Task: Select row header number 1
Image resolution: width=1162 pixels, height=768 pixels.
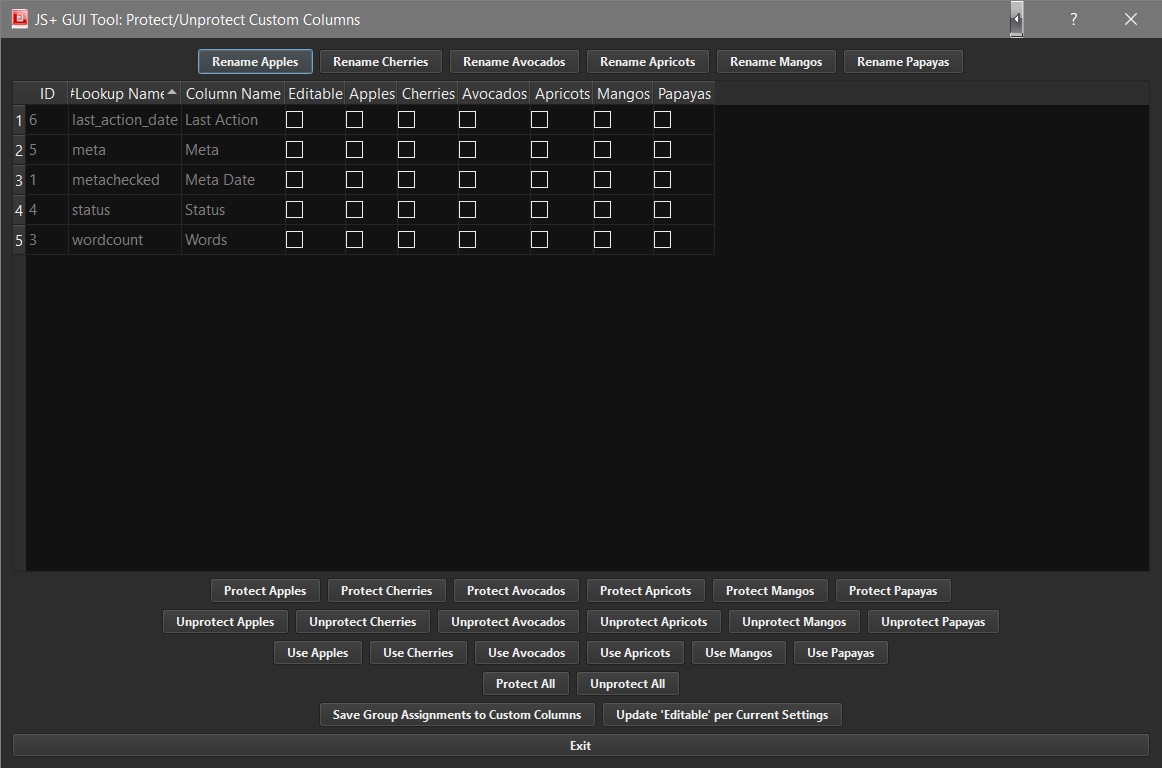Action: click(19, 120)
